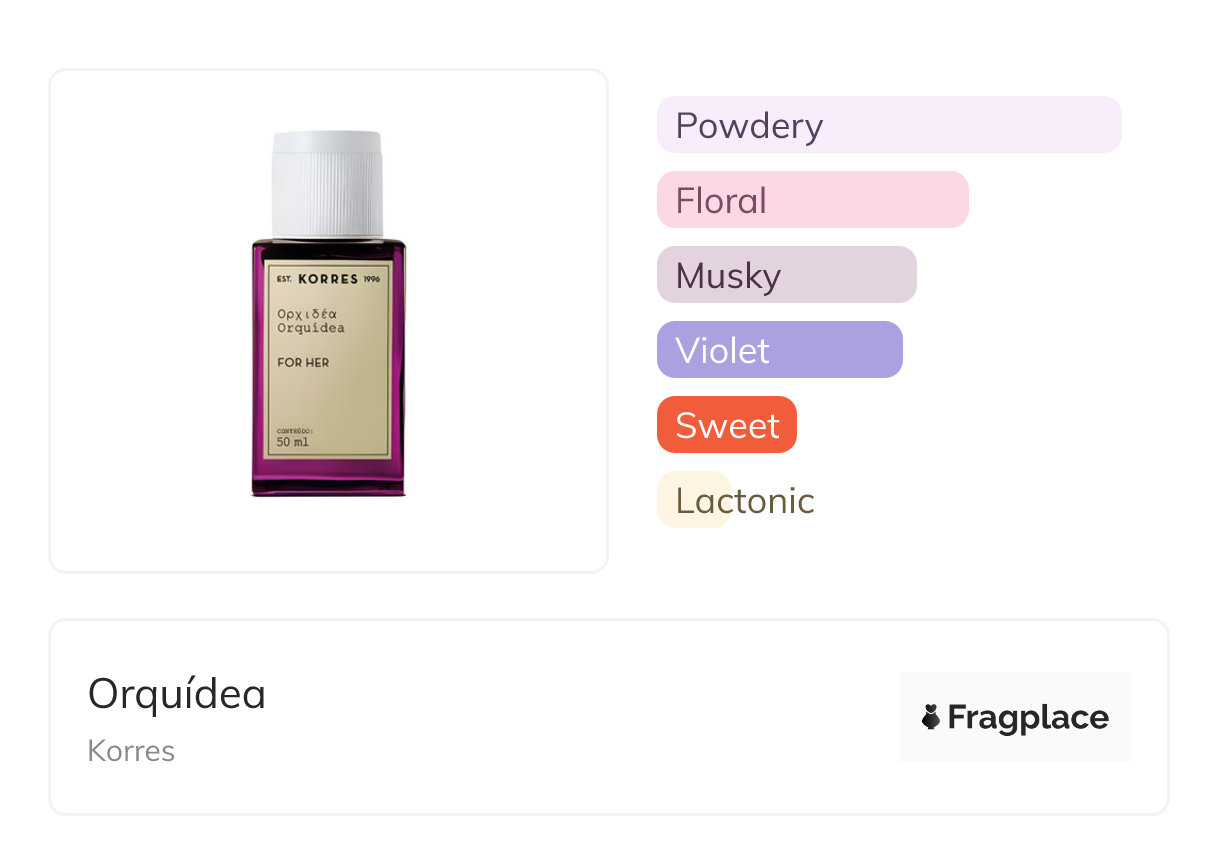Open the Korres brand name link
1218x864 pixels.
point(131,751)
